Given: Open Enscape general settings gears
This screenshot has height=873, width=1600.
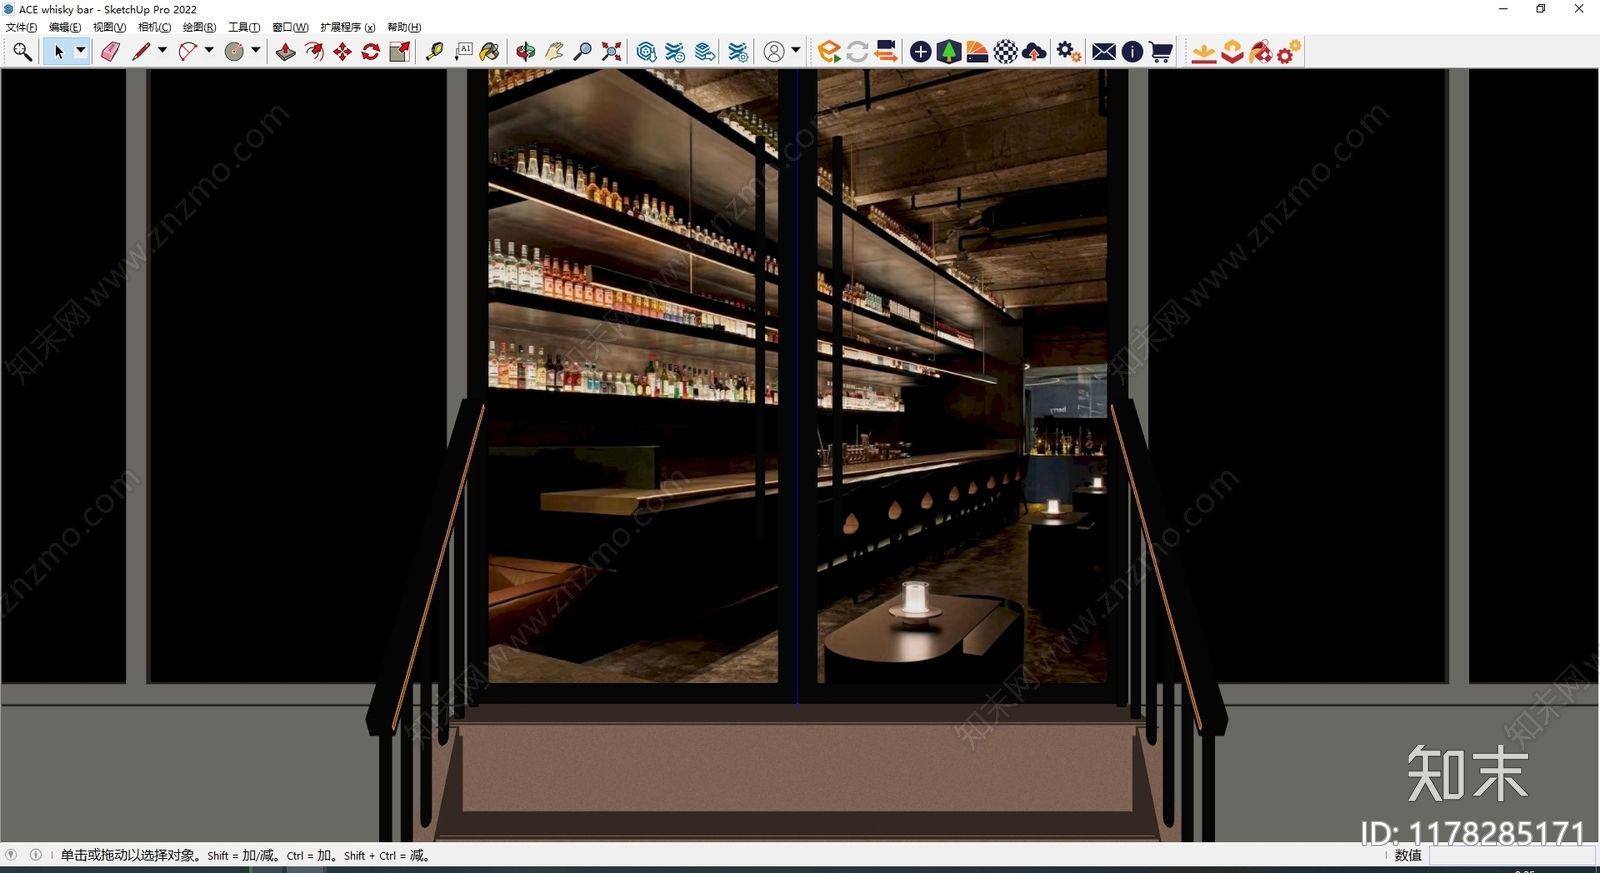Looking at the screenshot, I should (x=1069, y=52).
